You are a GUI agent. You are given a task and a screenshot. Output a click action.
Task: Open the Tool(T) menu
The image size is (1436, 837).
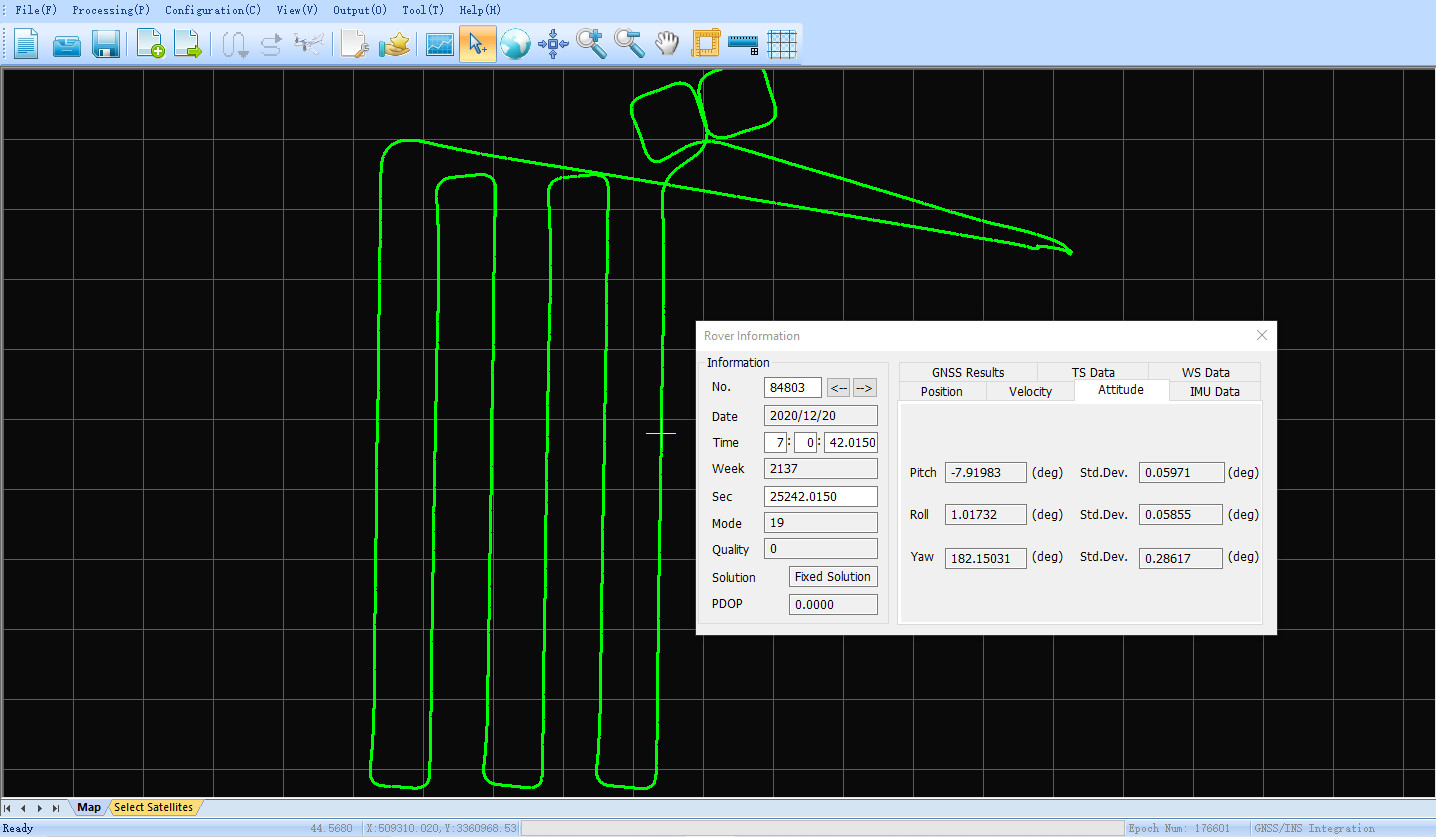(x=423, y=10)
